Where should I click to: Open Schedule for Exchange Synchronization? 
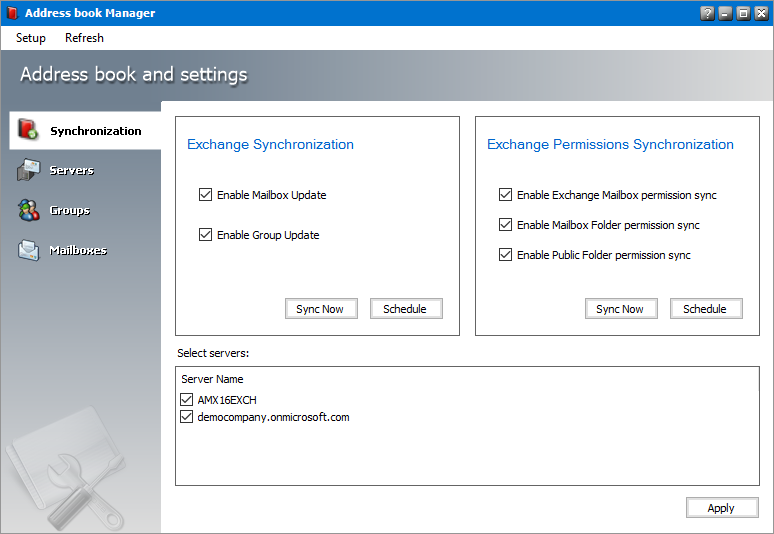(405, 309)
